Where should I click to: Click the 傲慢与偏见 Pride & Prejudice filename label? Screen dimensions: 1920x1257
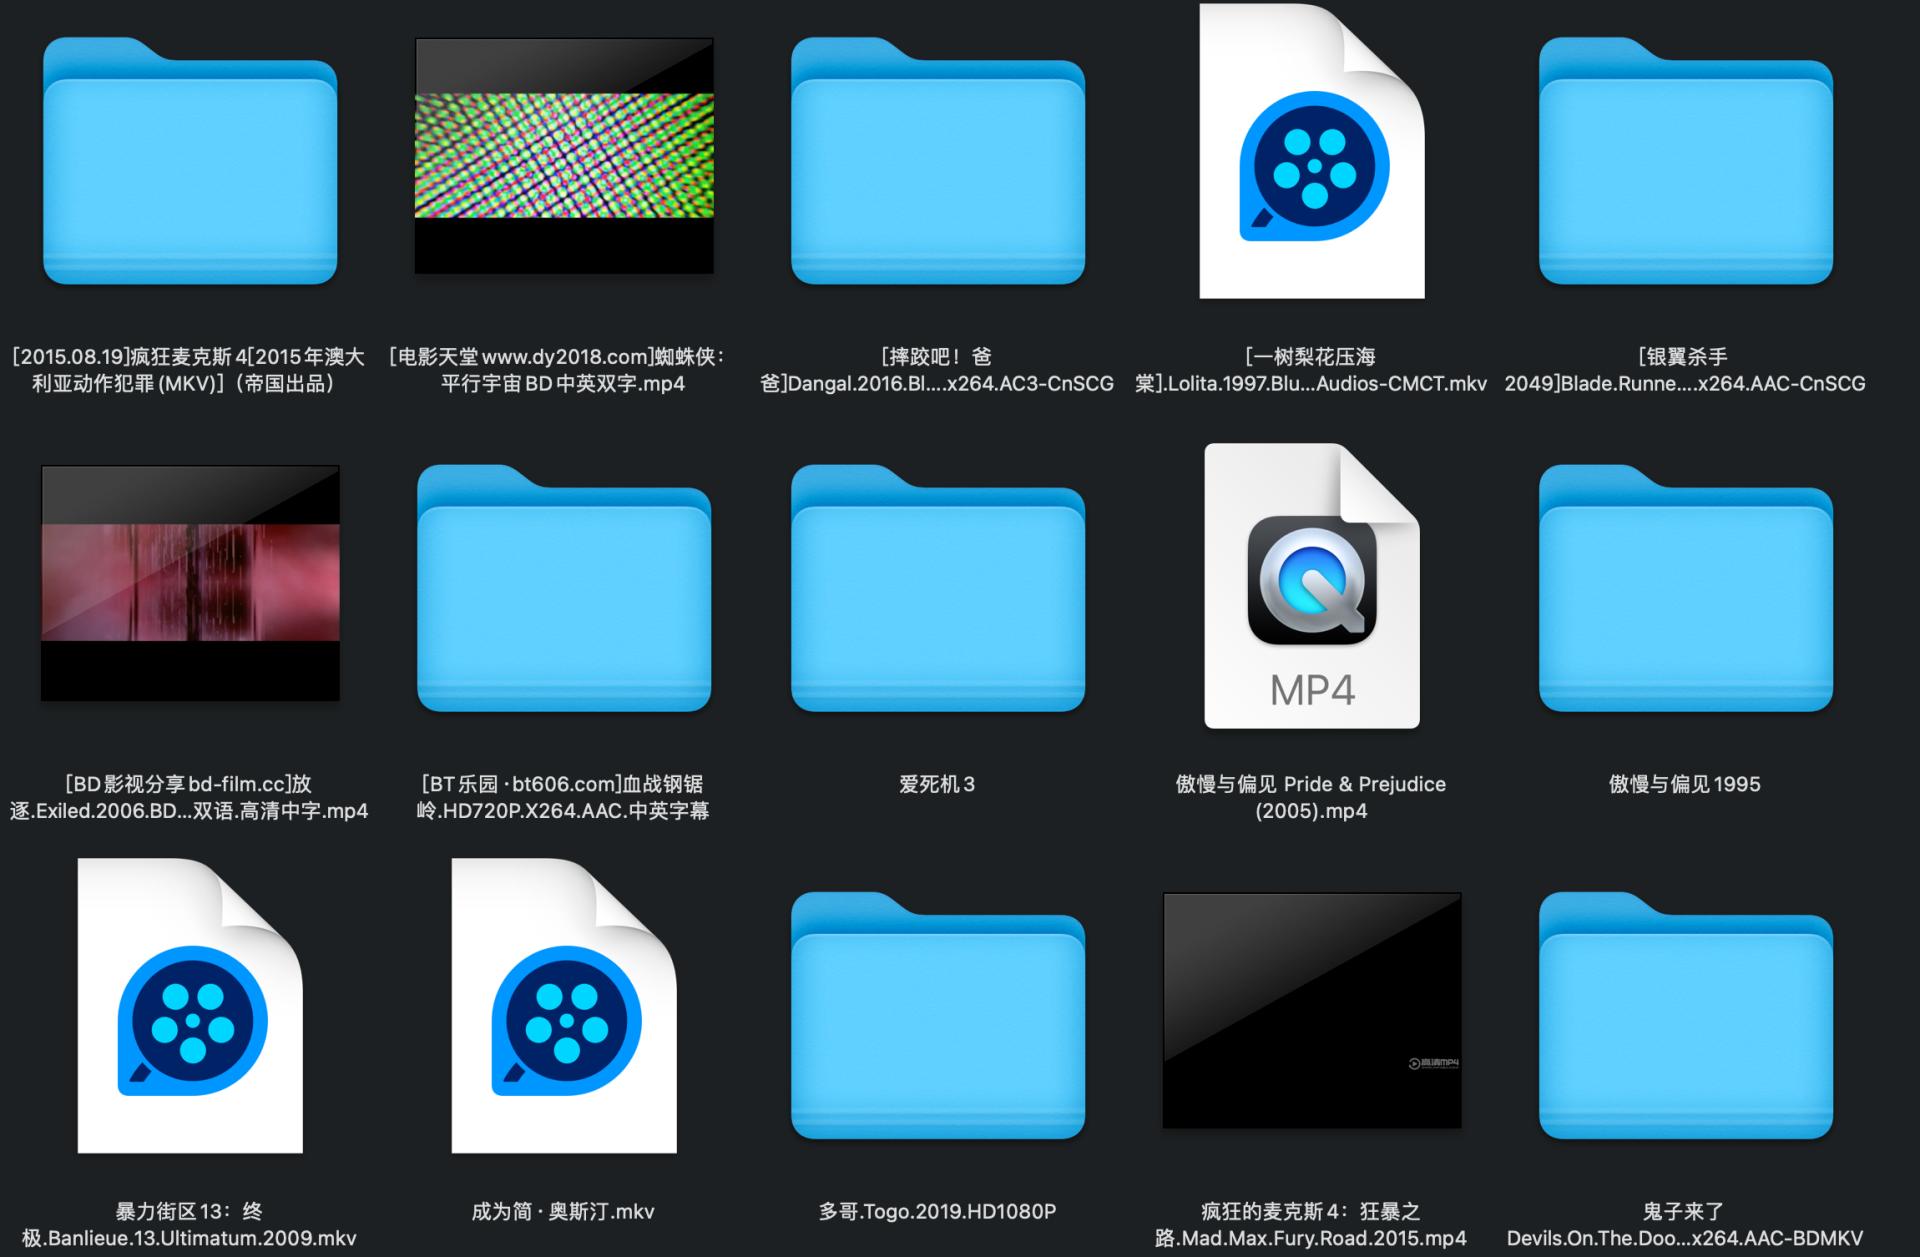[1312, 798]
